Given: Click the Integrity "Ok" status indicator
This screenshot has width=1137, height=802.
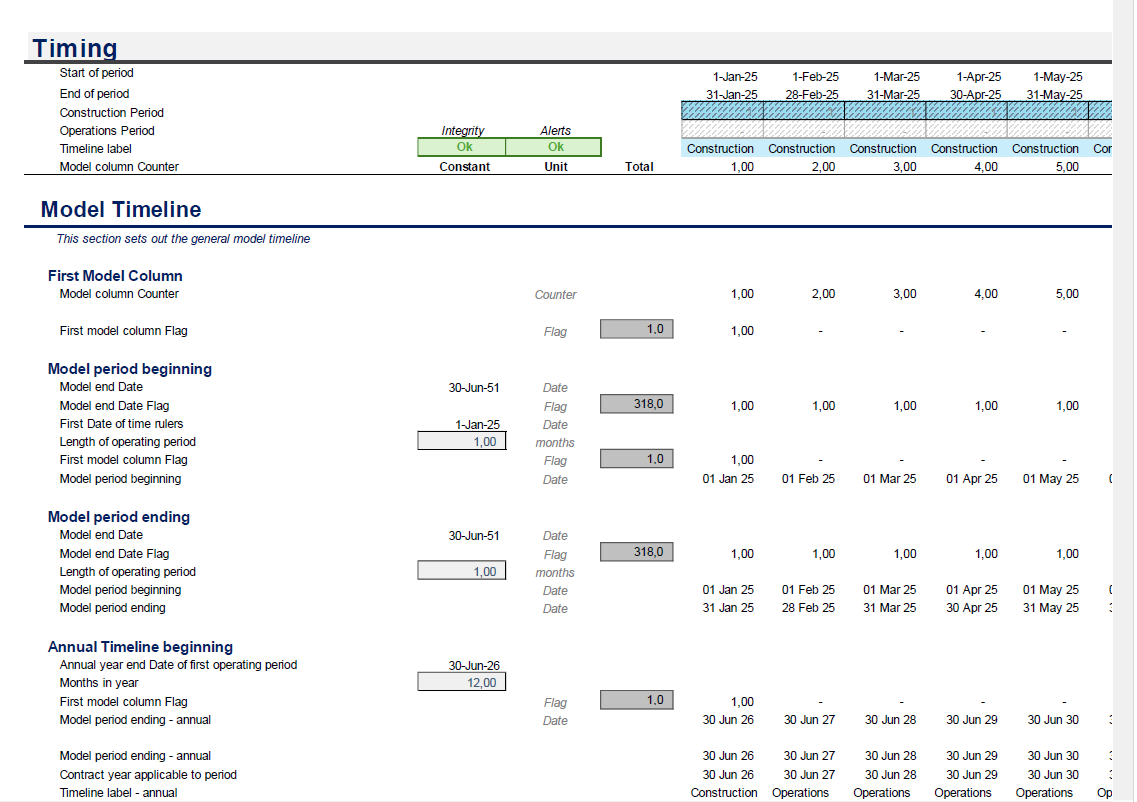Looking at the screenshot, I should [x=463, y=146].
